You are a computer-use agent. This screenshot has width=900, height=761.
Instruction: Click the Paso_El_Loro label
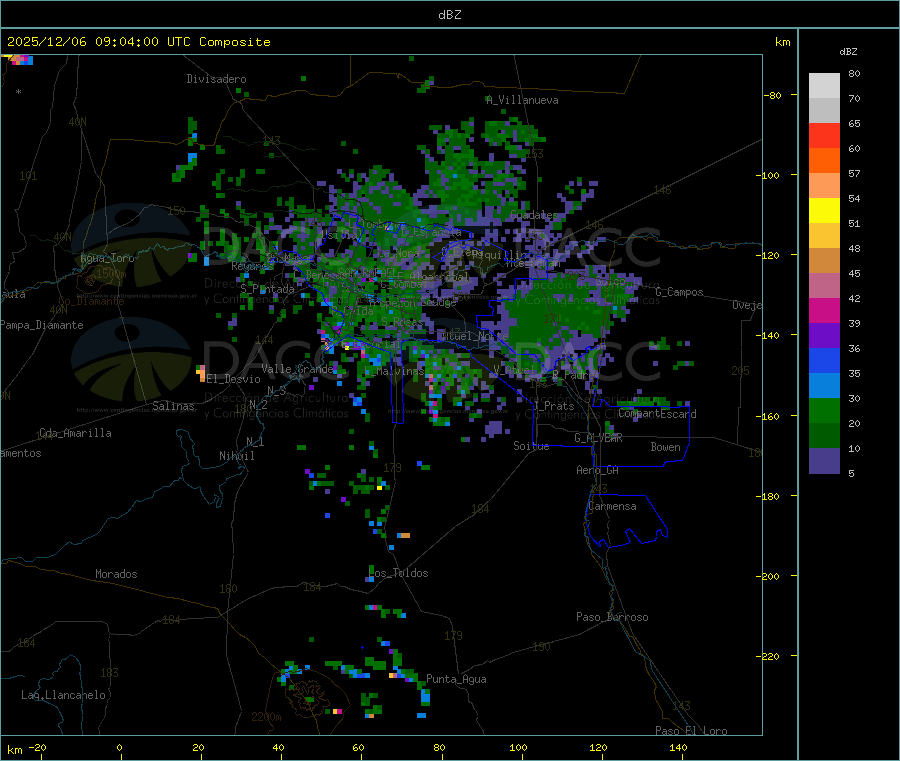(691, 731)
